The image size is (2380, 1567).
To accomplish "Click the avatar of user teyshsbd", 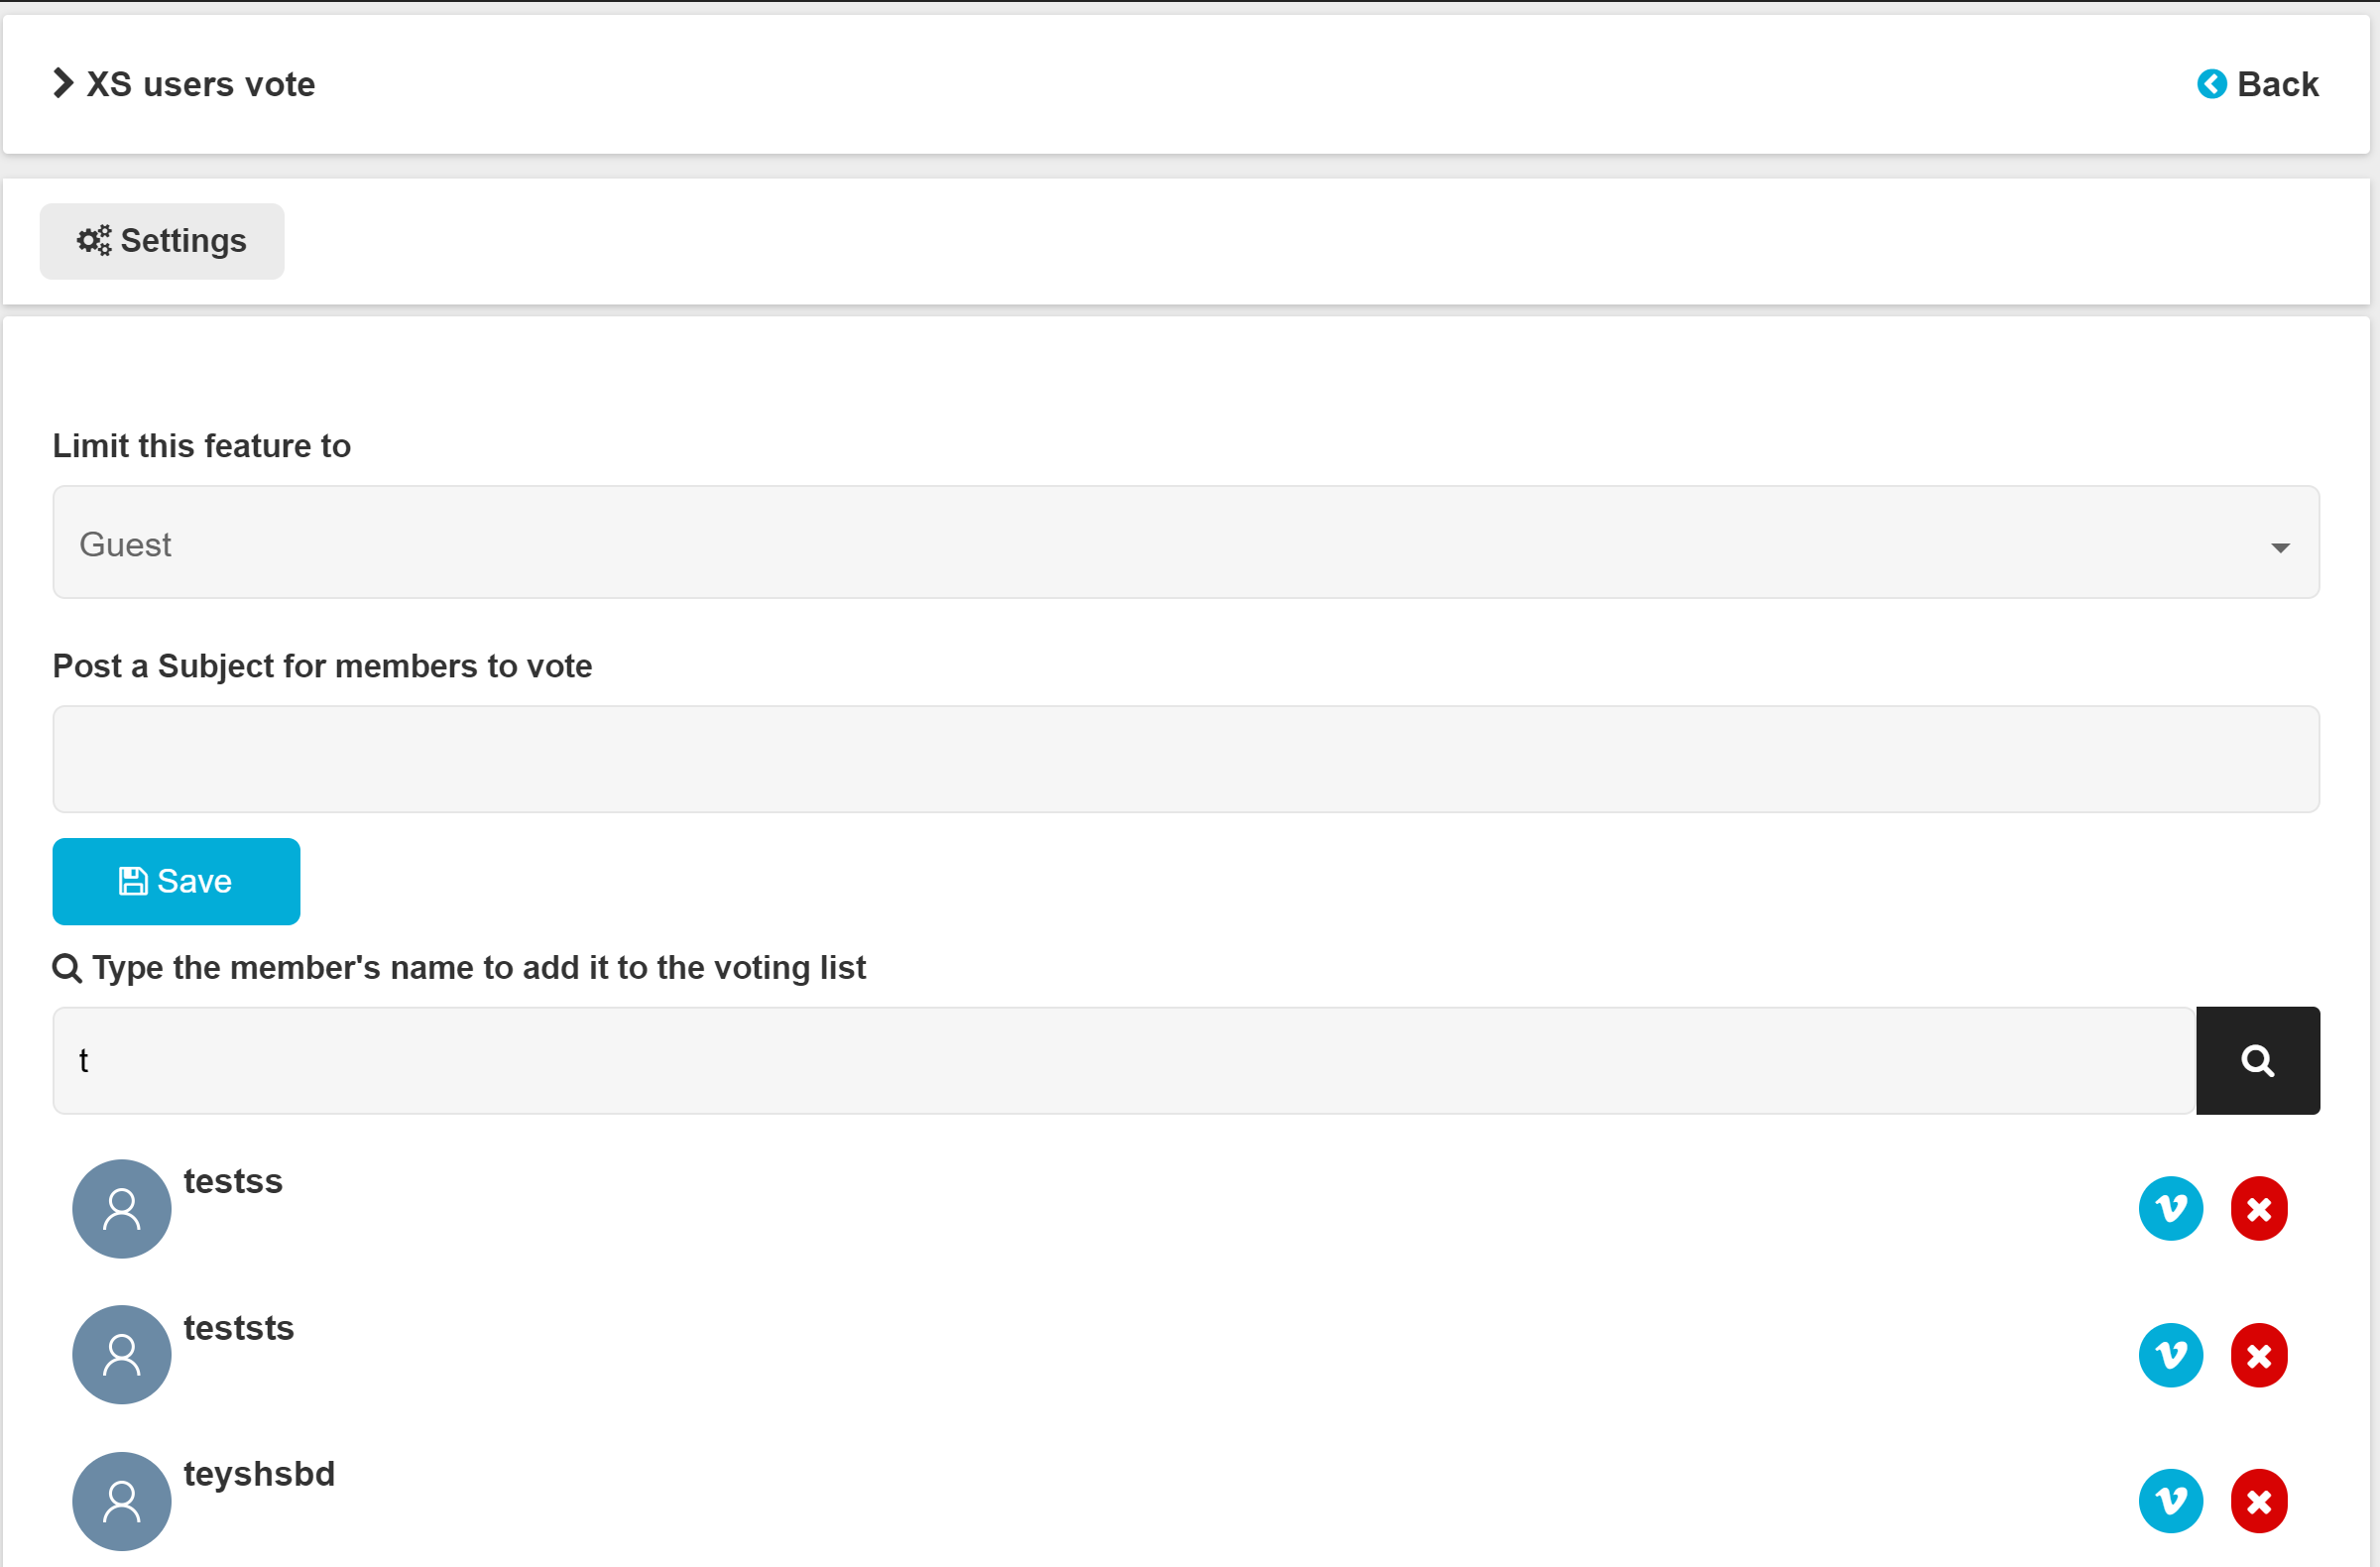I will coord(122,1500).
